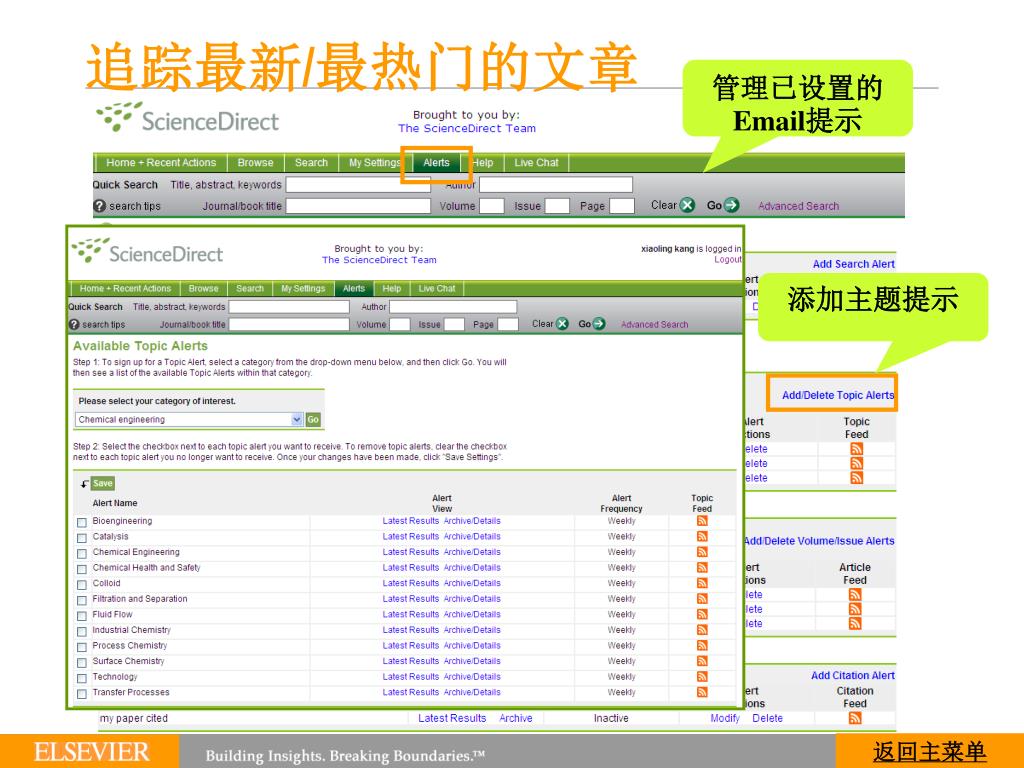1024x768 pixels.
Task: Click the Clear X icon in the front window
Action: click(x=562, y=324)
